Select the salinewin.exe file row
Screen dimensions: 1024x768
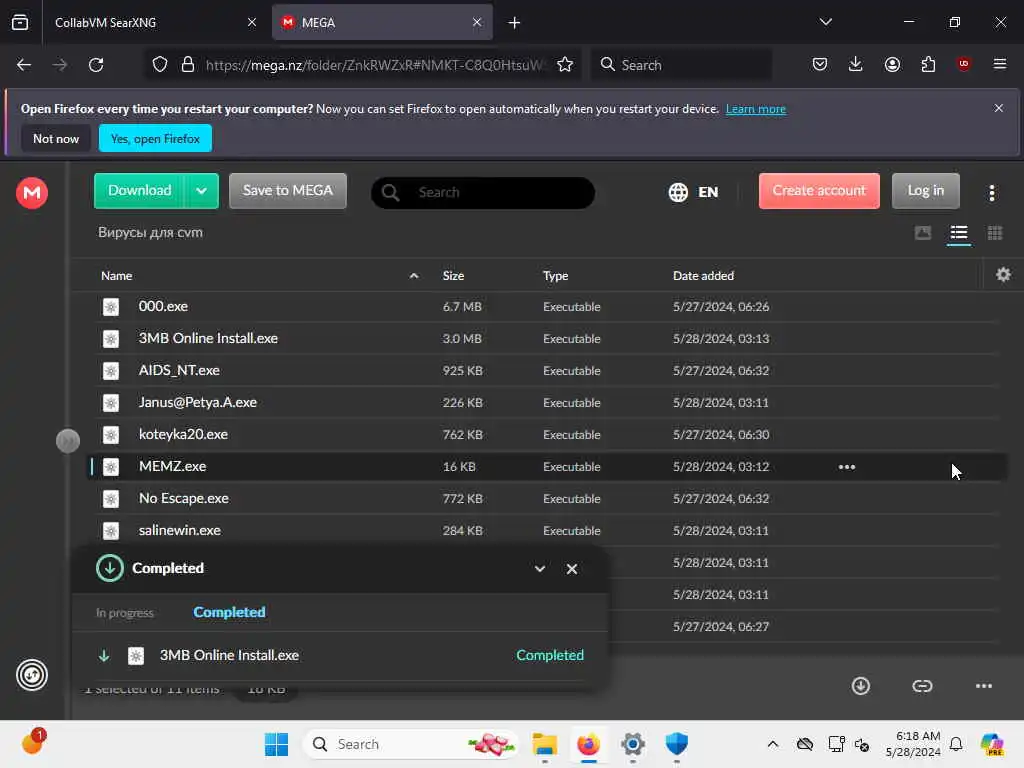[x=545, y=530]
